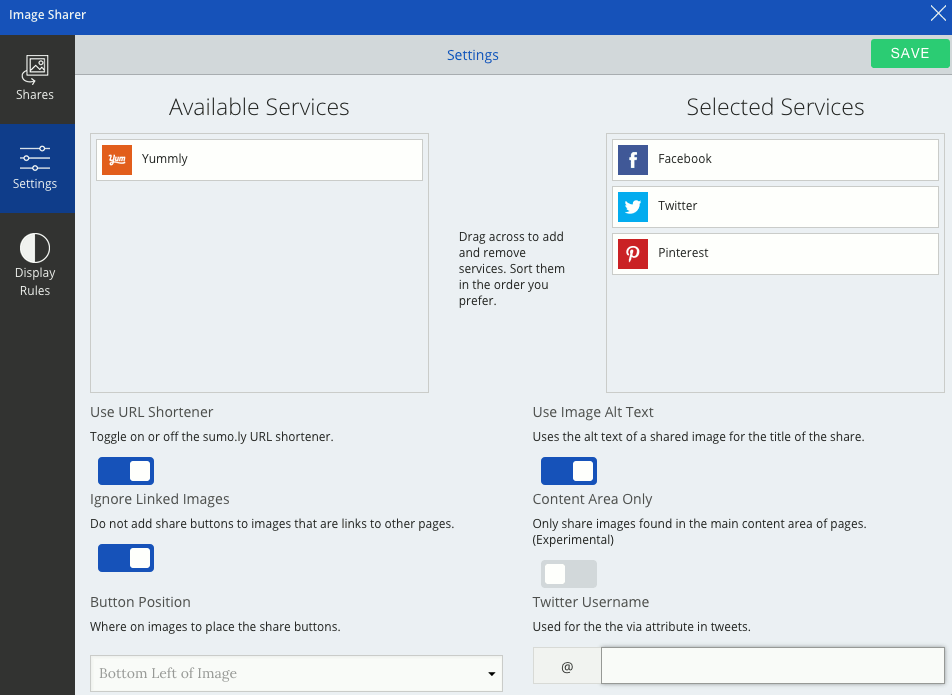
Task: Toggle off the Use URL Shortener switch
Action: pos(126,471)
